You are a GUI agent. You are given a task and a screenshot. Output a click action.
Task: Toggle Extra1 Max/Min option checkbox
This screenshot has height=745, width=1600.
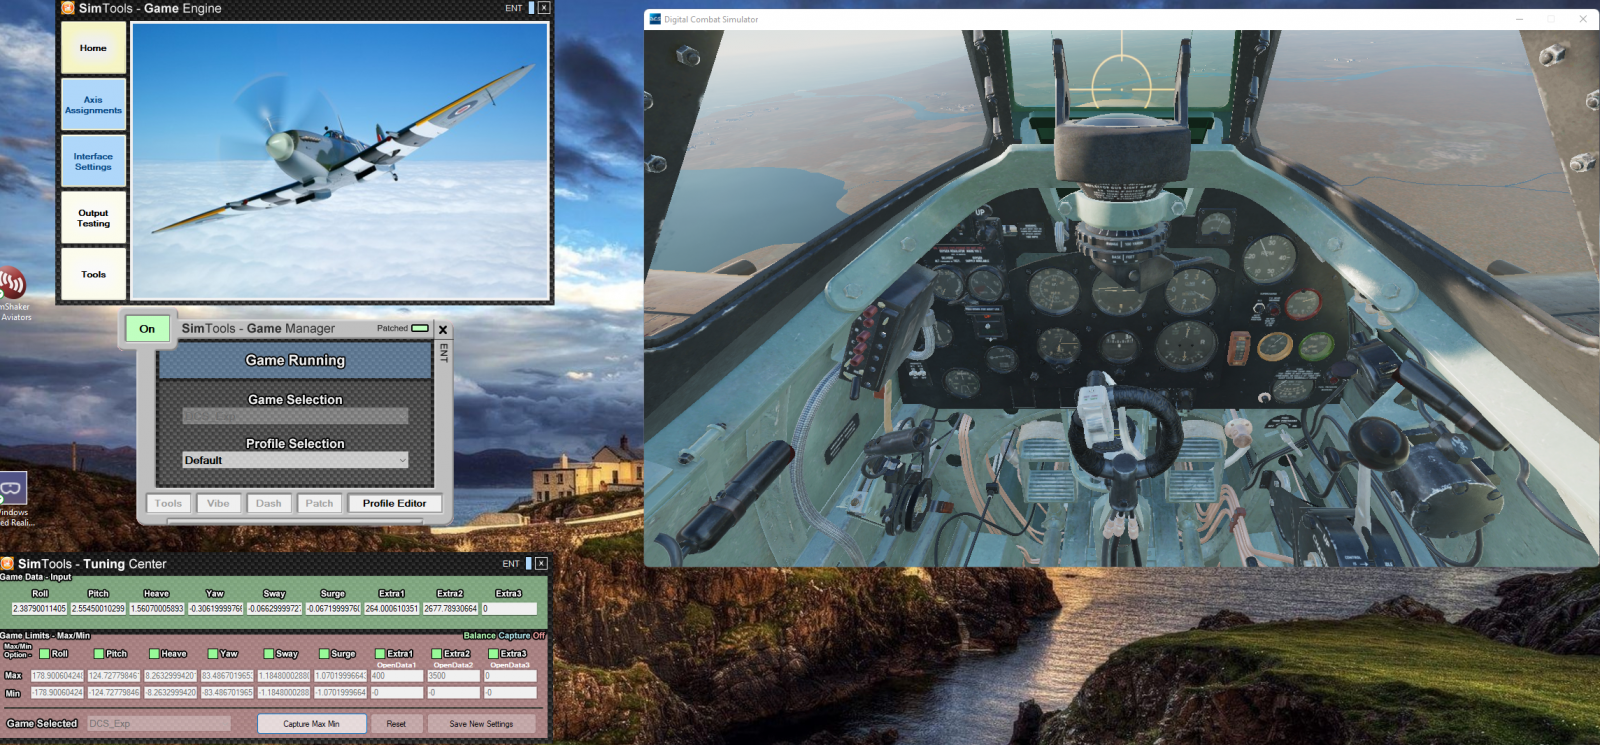[380, 654]
